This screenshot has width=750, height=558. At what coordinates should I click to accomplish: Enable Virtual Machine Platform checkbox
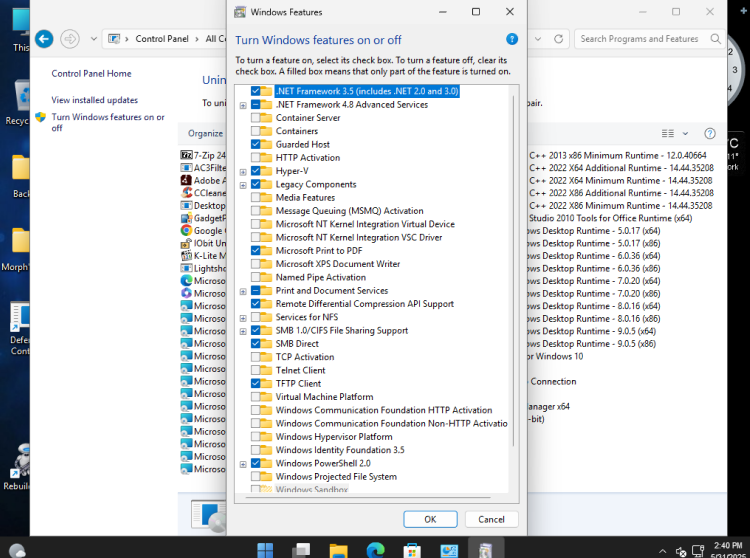click(x=255, y=397)
